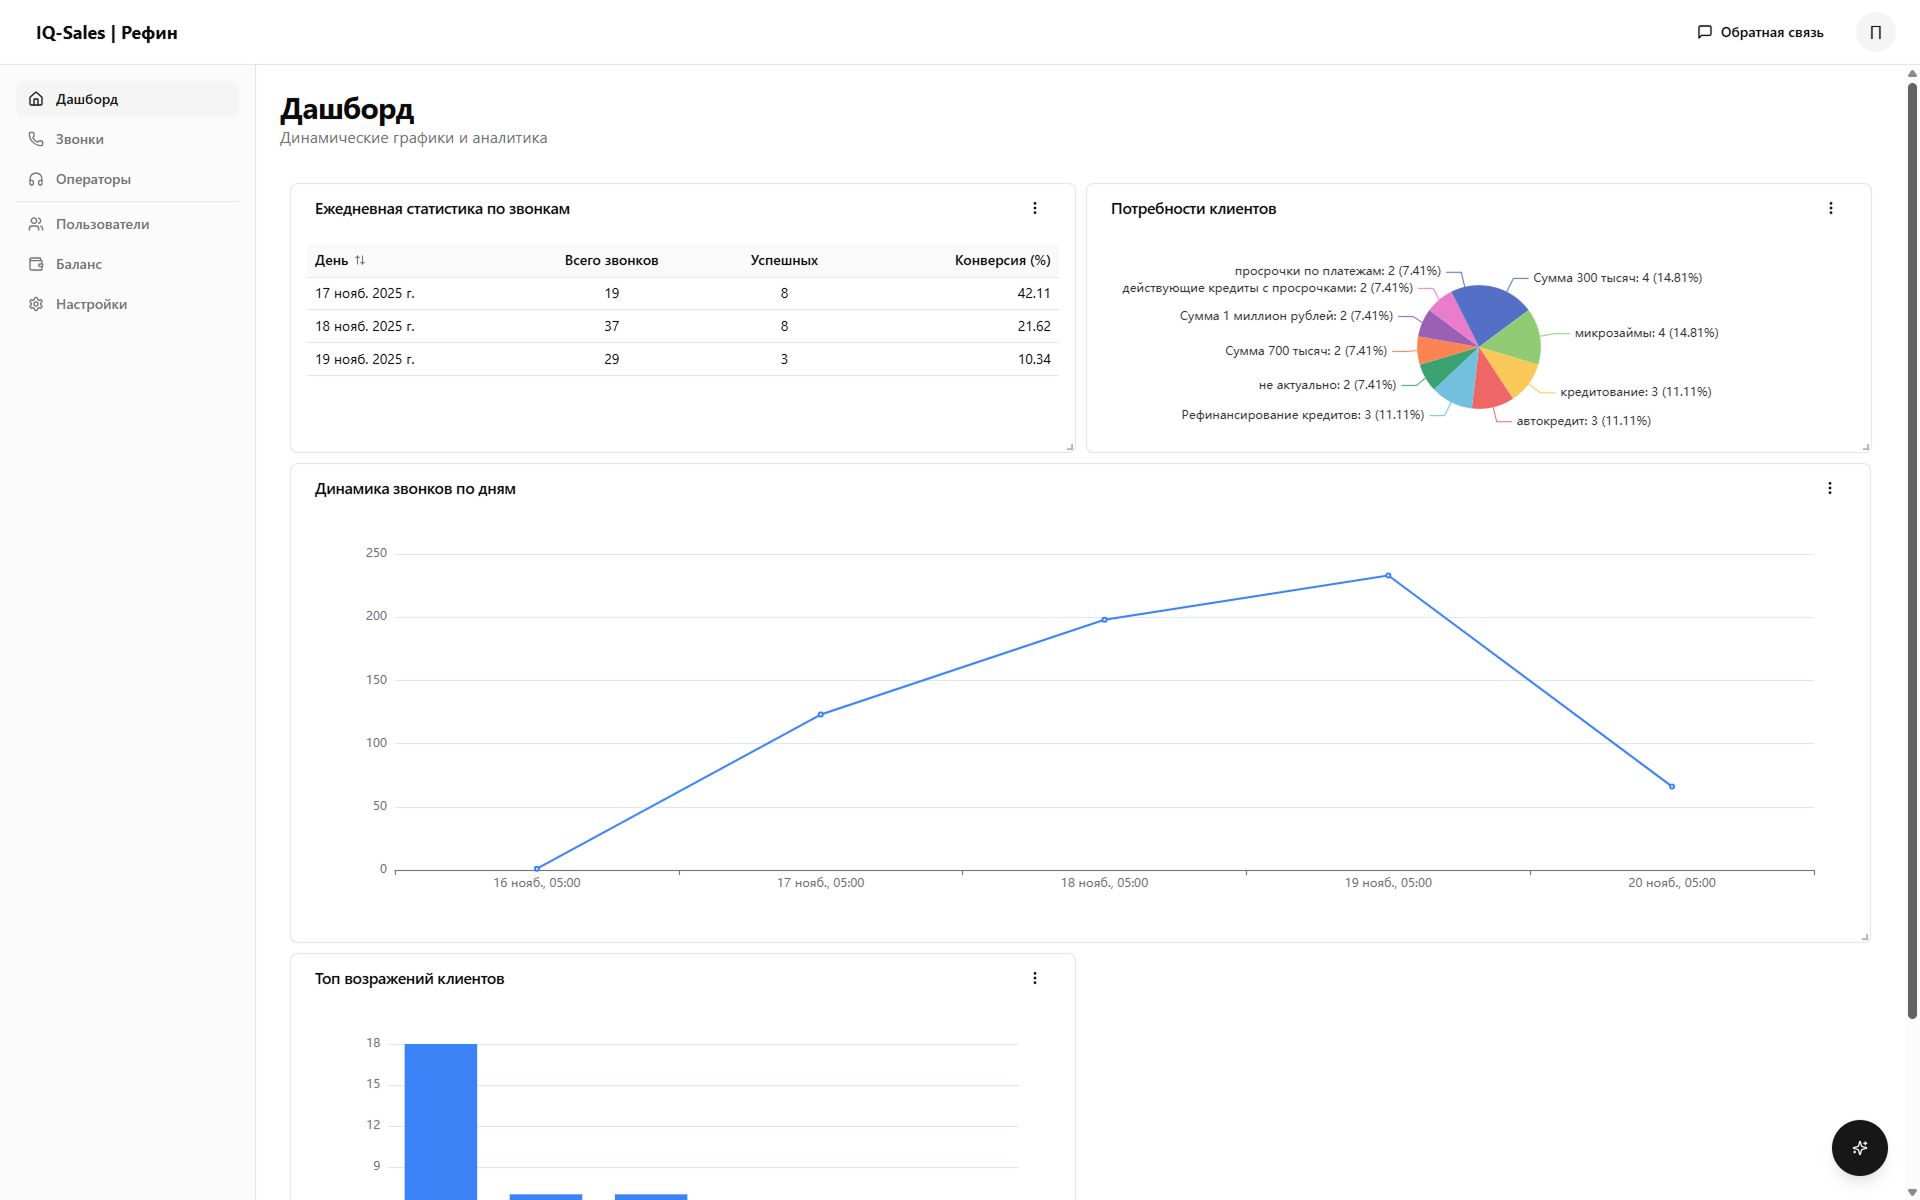This screenshot has height=1200, width=1920.
Task: Go to Операторы menu entry
Action: point(93,179)
